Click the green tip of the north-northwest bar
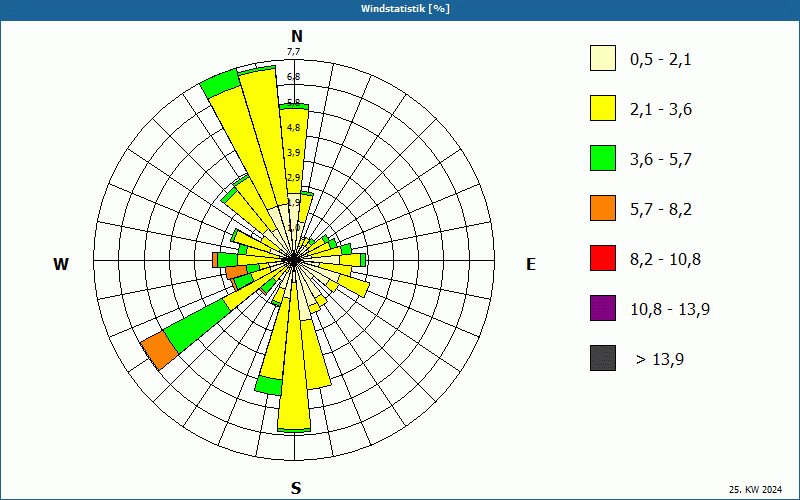This screenshot has width=800, height=500. pos(220,83)
